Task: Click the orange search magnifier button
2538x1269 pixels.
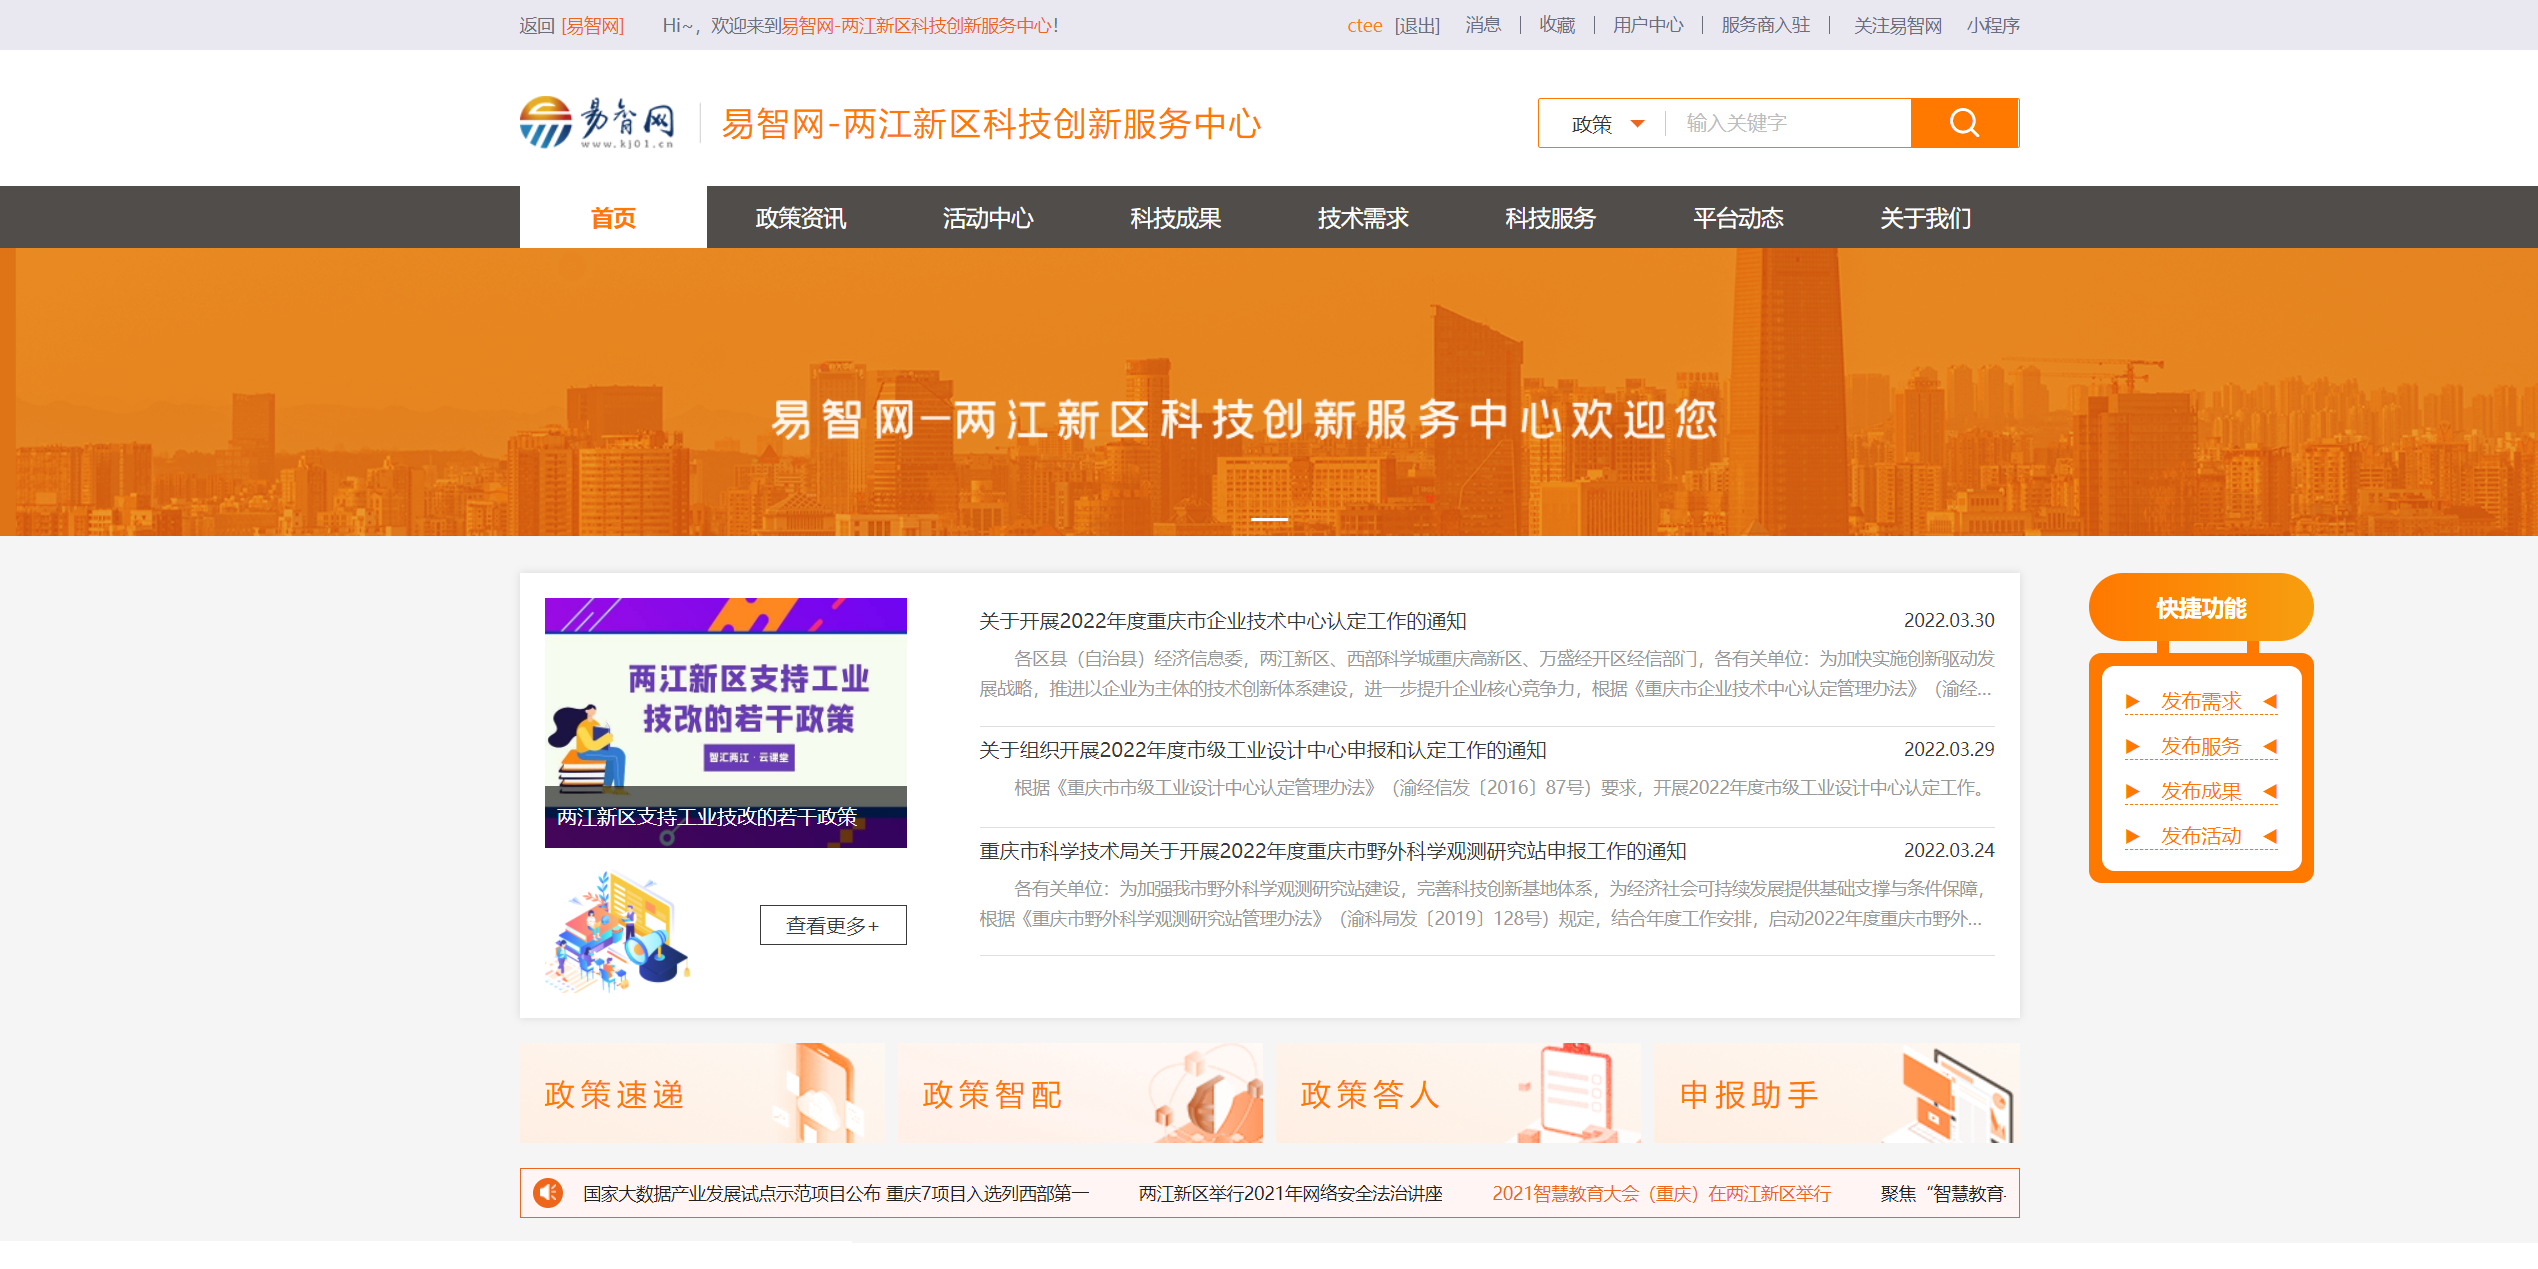Action: tap(1964, 123)
